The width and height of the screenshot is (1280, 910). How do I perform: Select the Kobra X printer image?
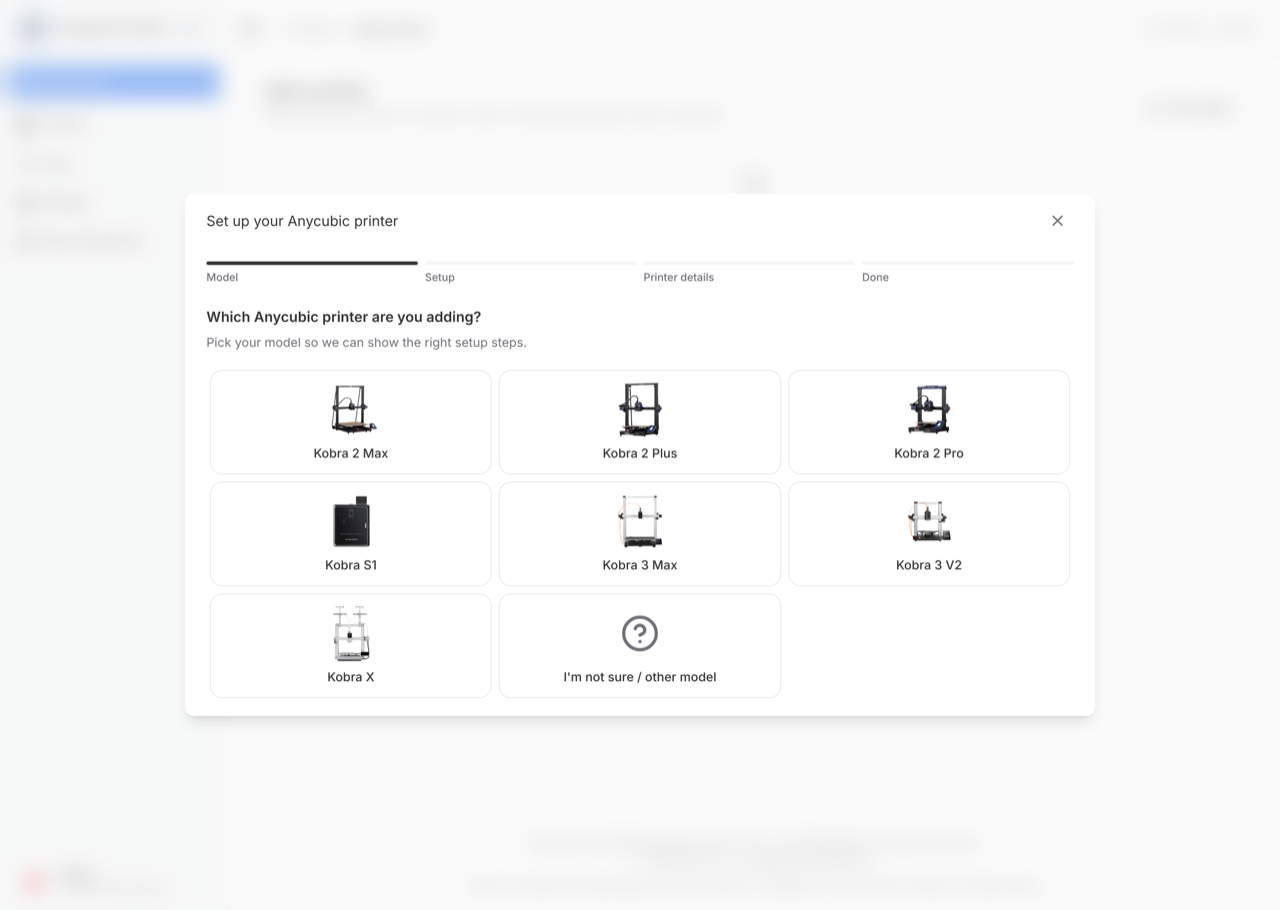click(x=351, y=633)
